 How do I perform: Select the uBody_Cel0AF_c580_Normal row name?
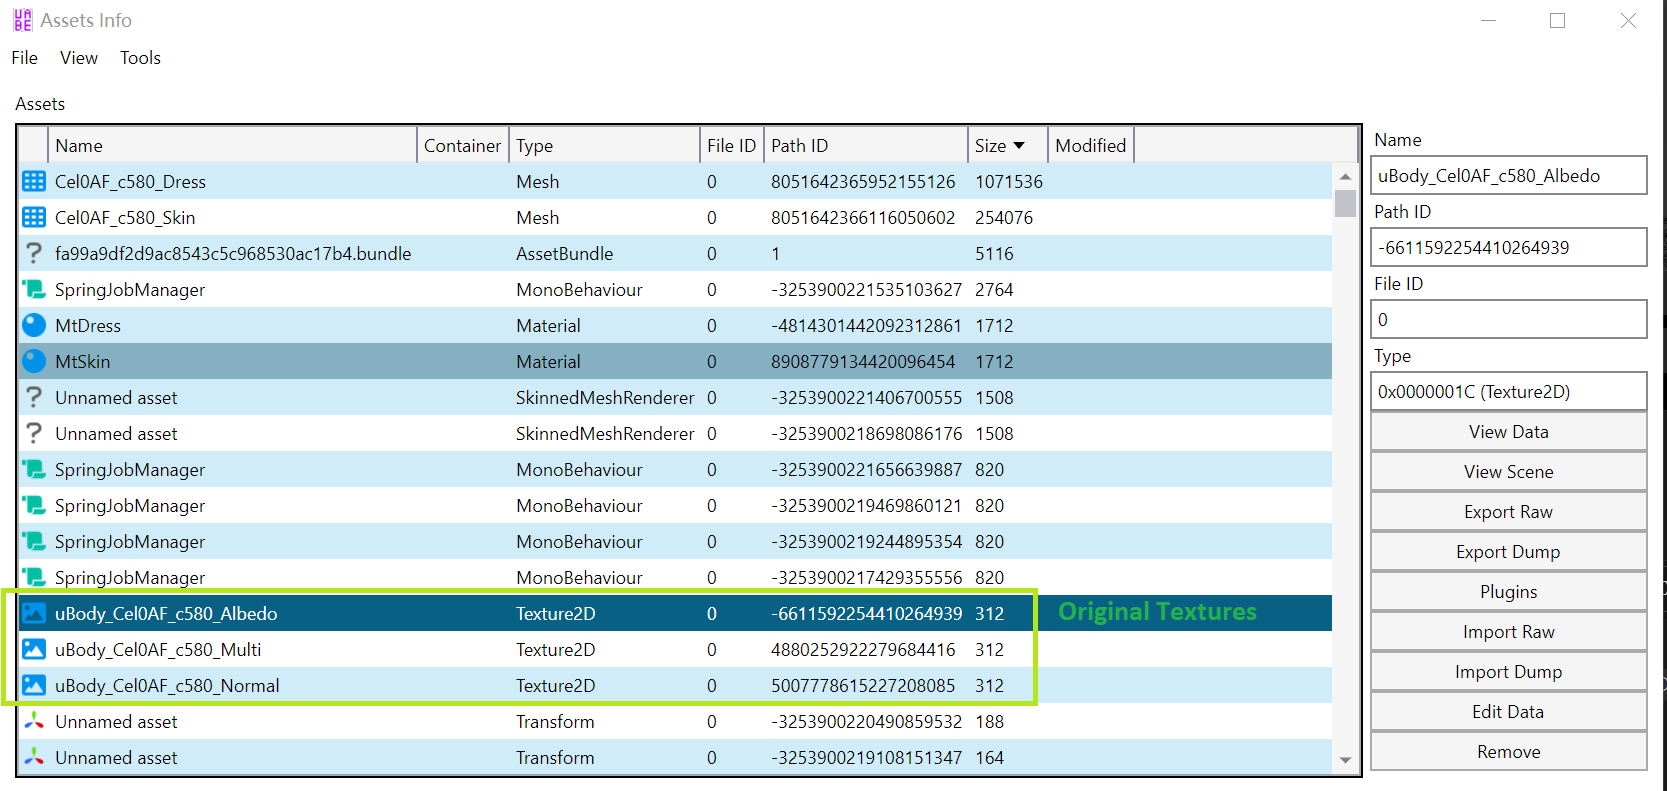pos(167,686)
